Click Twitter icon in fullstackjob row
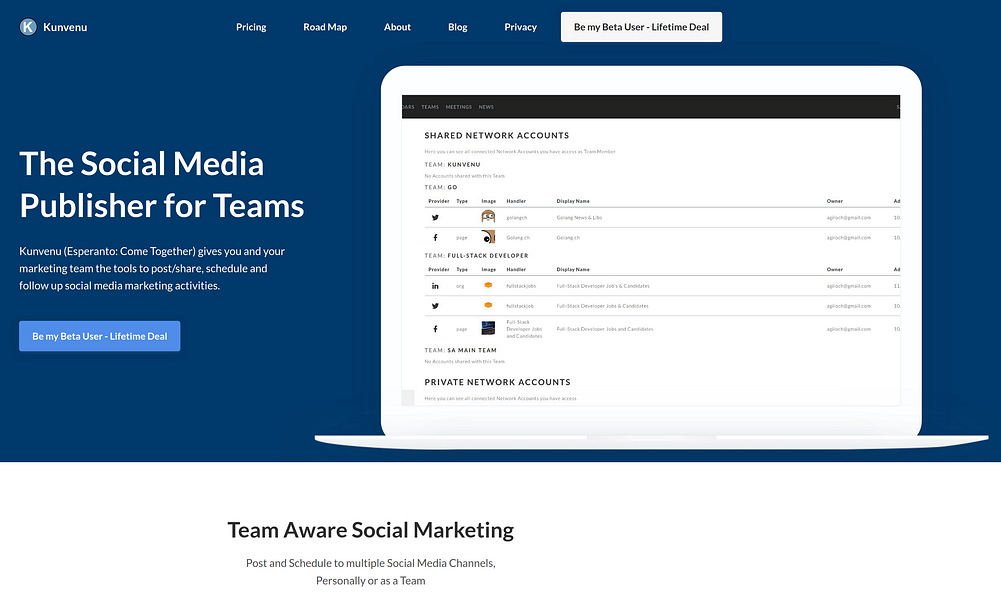Screen dimensions: 1001x600 (x=435, y=306)
